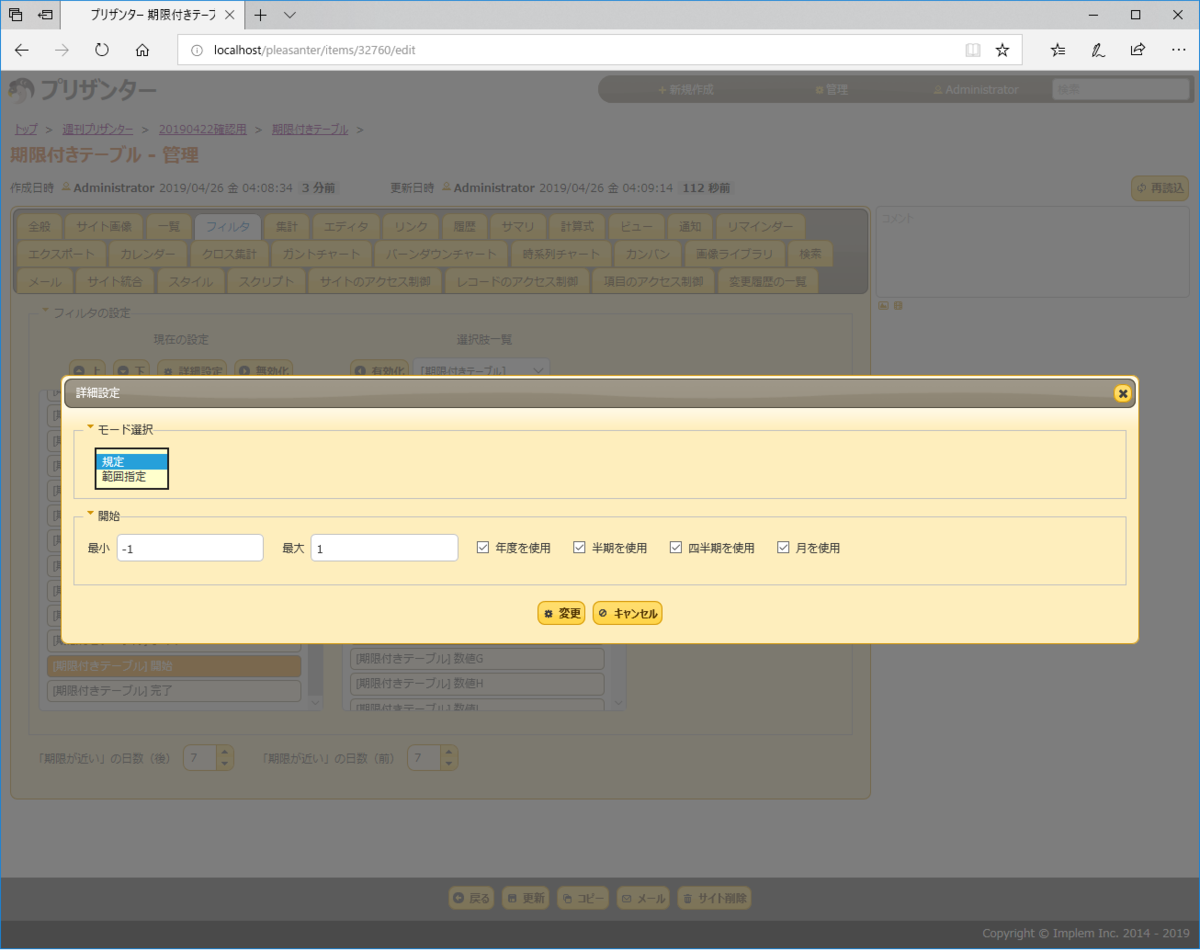
Task: Click the 戻る footer button
Action: pos(471,898)
